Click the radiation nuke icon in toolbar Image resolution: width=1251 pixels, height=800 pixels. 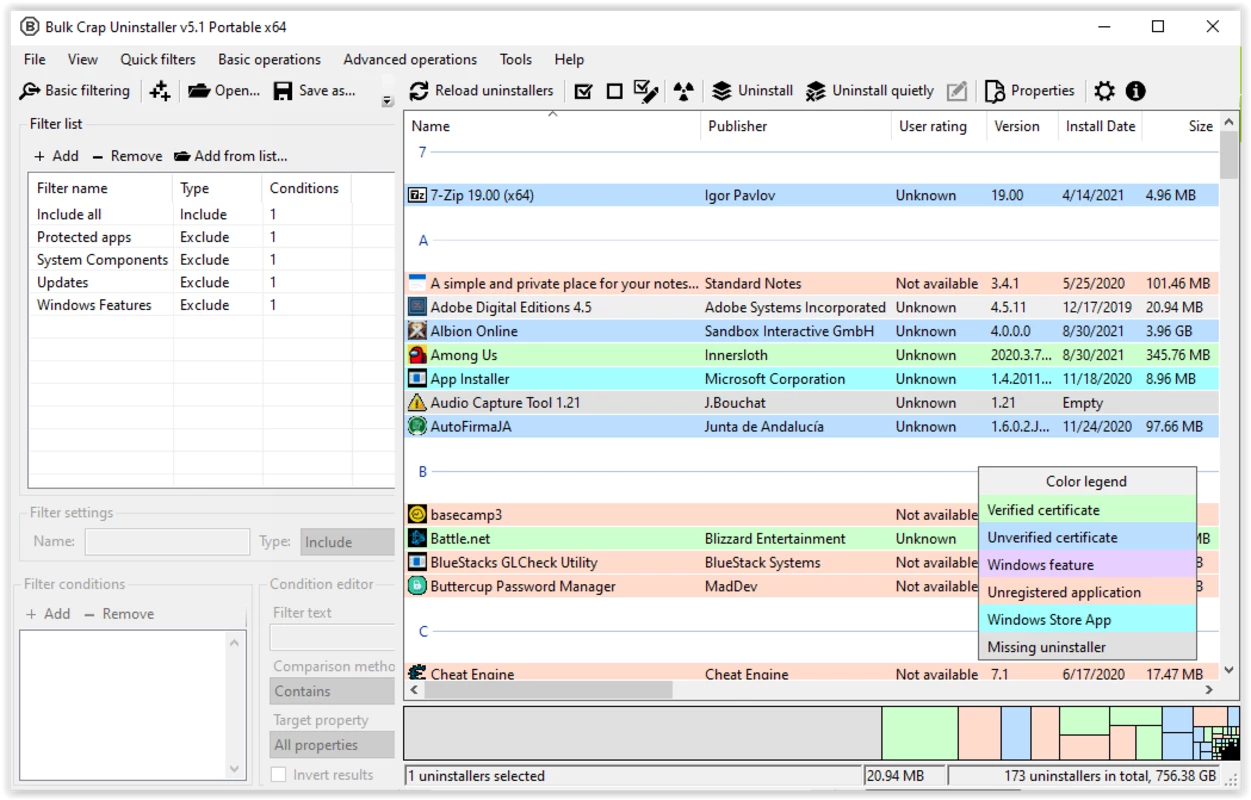point(684,91)
